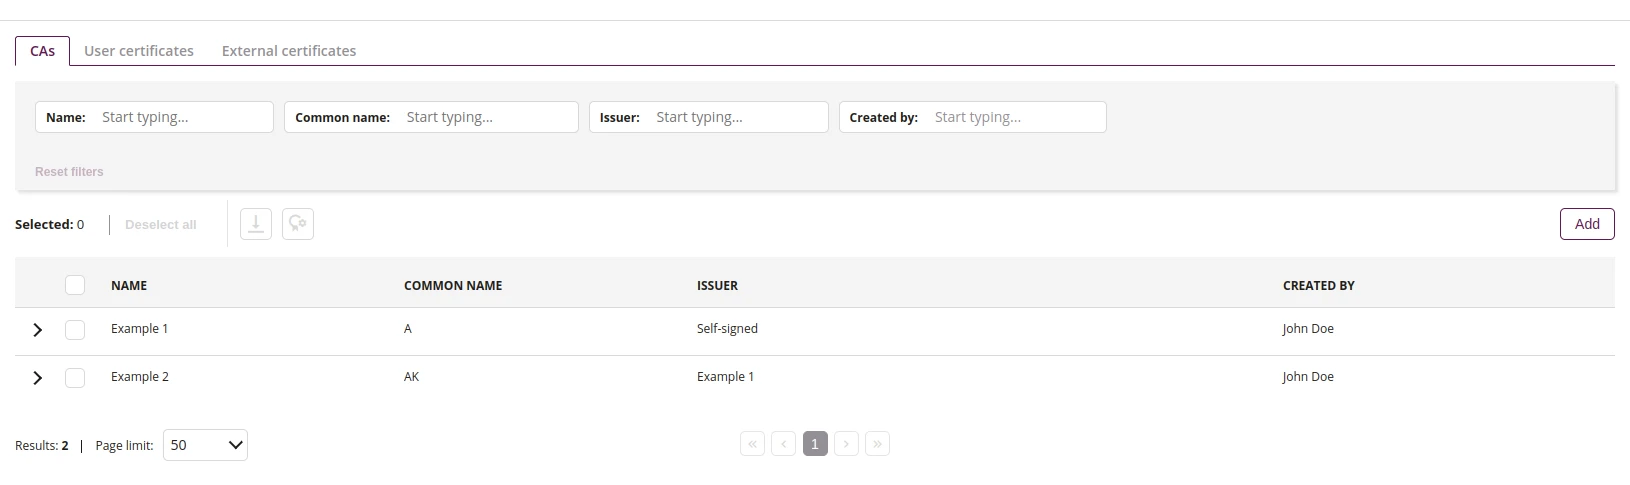Sort by CREATED BY column header

[1319, 286]
